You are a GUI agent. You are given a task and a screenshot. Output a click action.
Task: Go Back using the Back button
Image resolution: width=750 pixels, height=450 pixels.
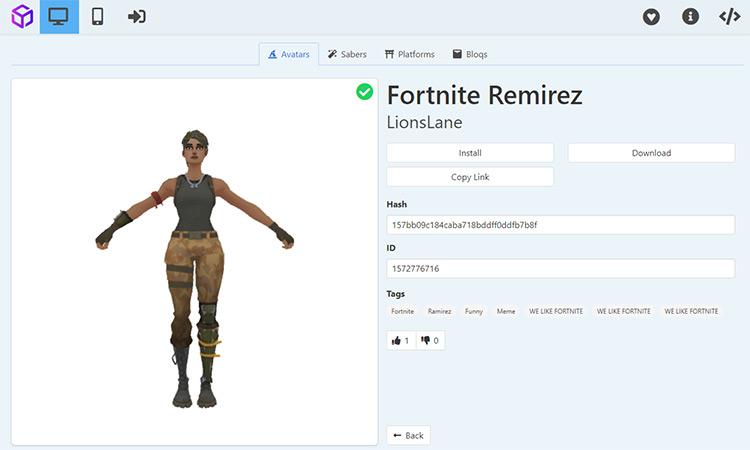coord(408,436)
